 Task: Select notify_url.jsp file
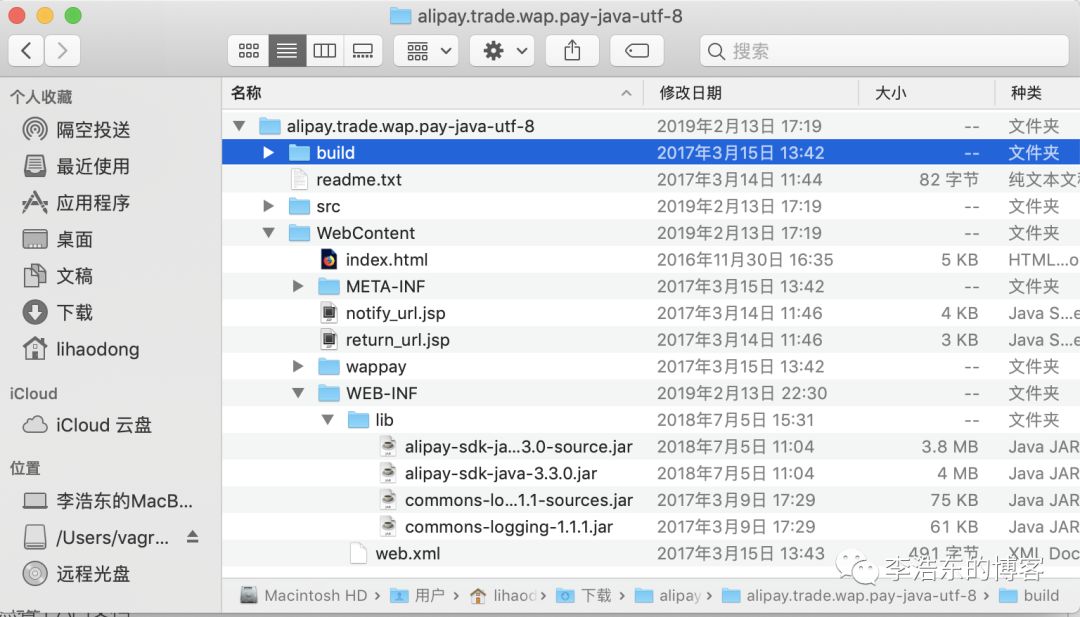[651, 313]
